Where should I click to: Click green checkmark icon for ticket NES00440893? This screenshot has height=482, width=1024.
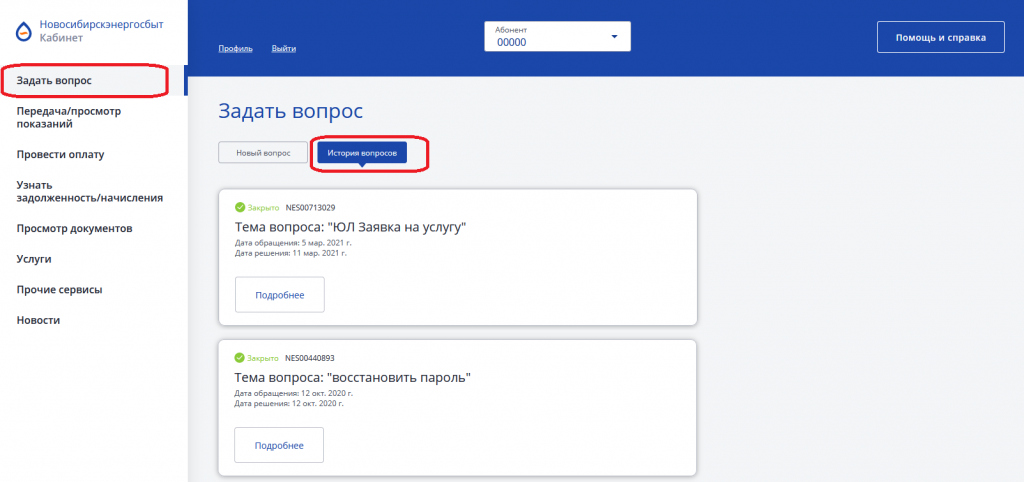239,358
